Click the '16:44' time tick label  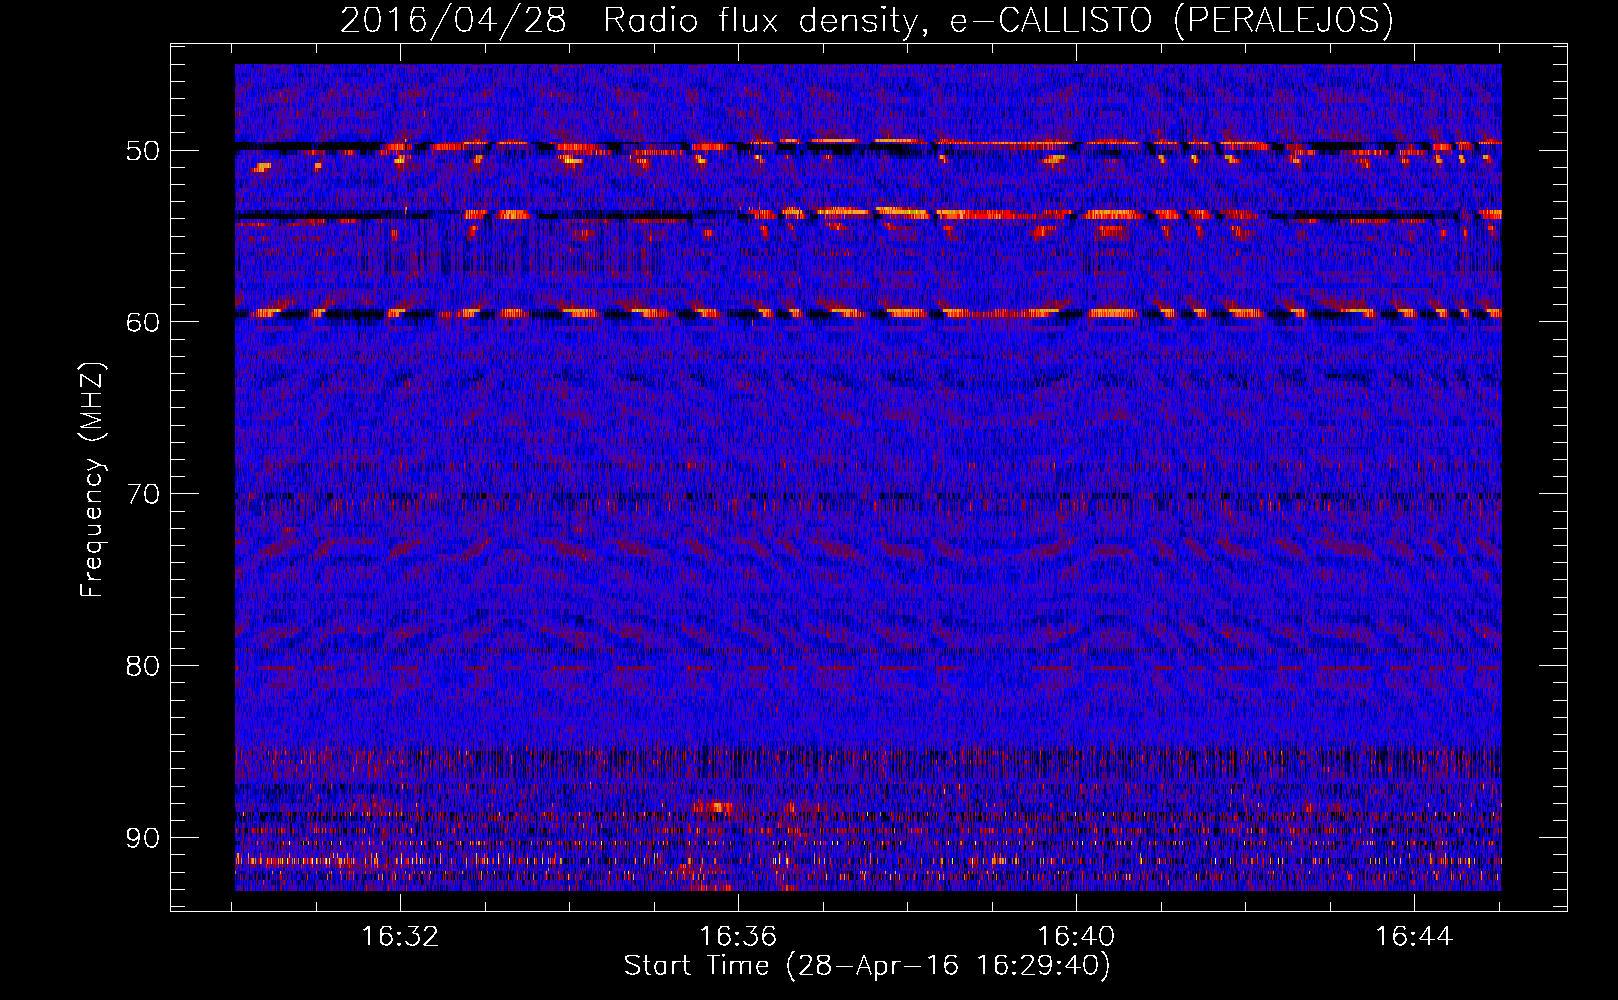1414,937
